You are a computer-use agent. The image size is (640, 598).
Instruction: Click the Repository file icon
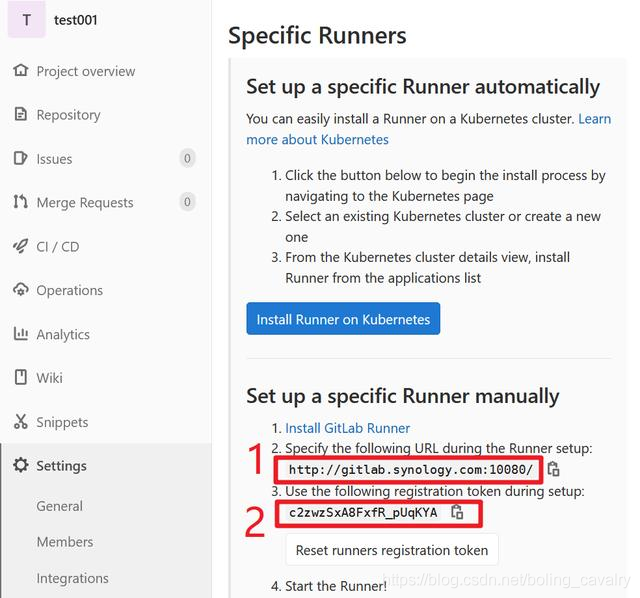pyautogui.click(x=20, y=114)
